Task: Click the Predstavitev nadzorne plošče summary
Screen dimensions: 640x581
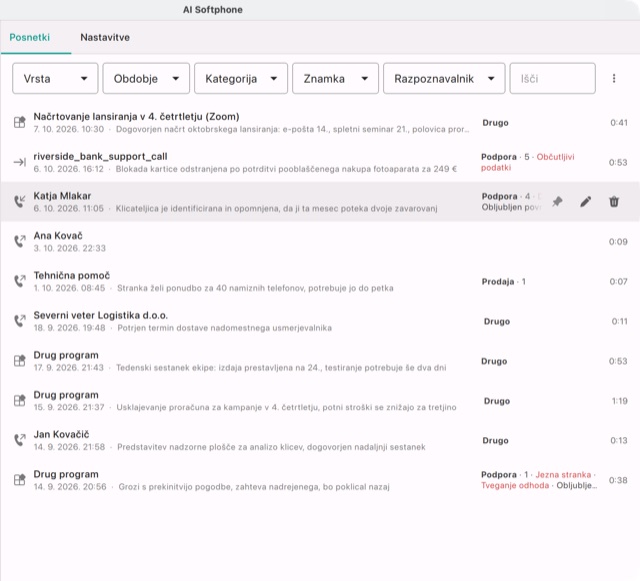Action: click(x=271, y=447)
